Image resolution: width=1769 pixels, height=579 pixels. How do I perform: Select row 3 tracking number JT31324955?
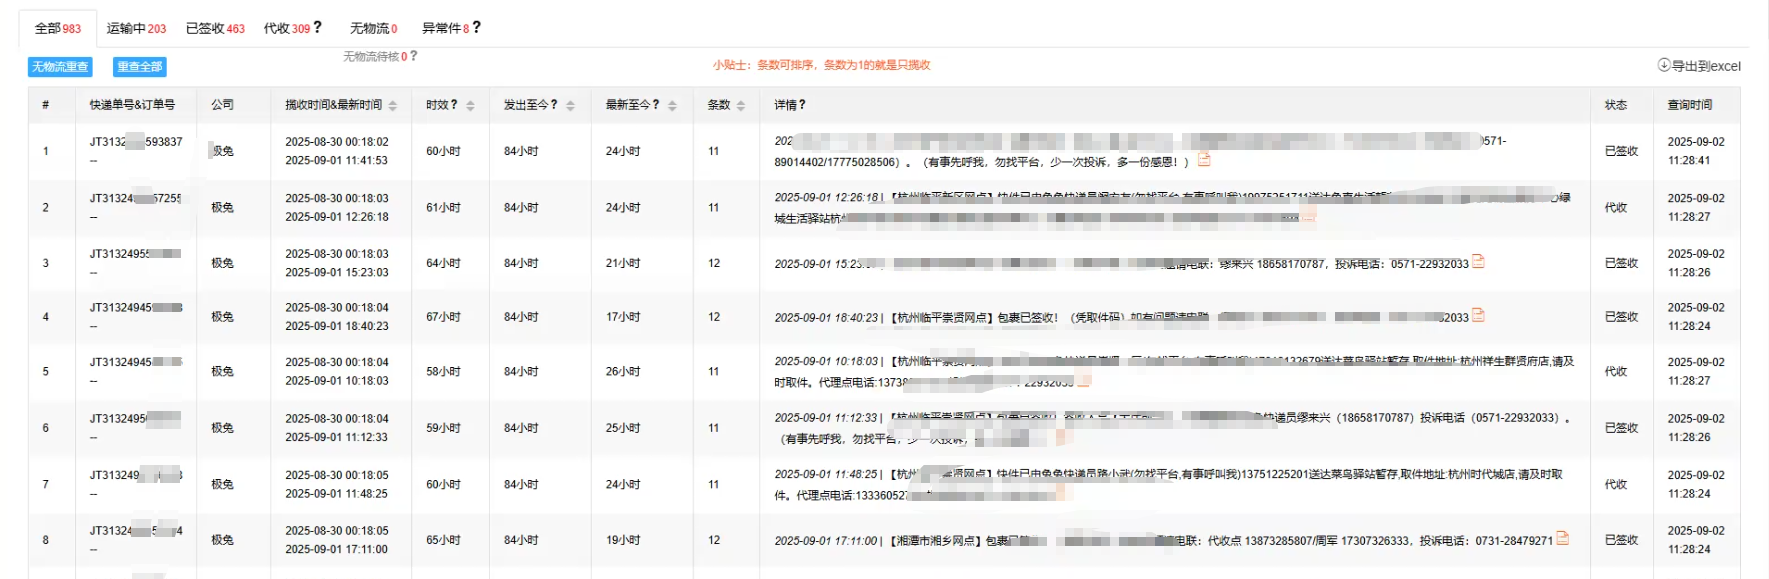click(136, 254)
